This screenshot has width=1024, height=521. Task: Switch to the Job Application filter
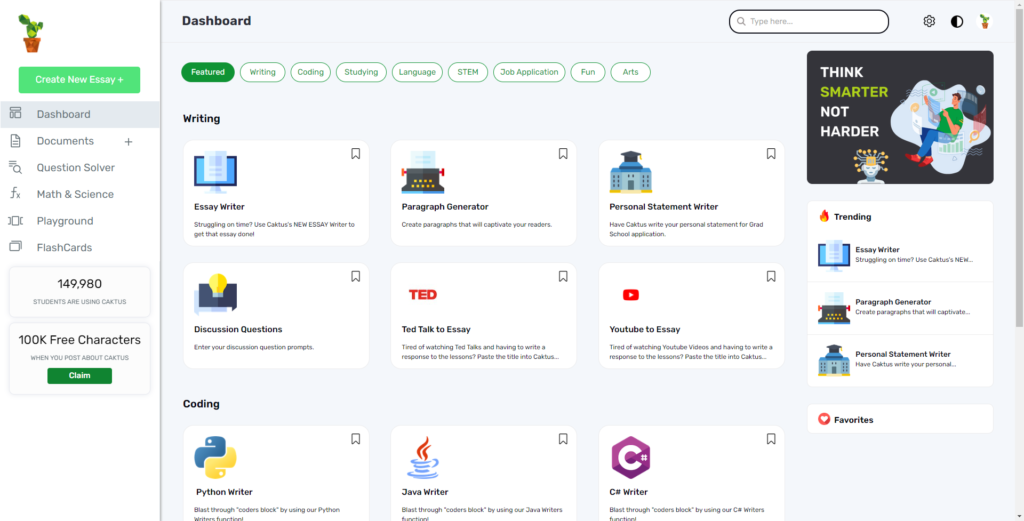[x=529, y=72]
